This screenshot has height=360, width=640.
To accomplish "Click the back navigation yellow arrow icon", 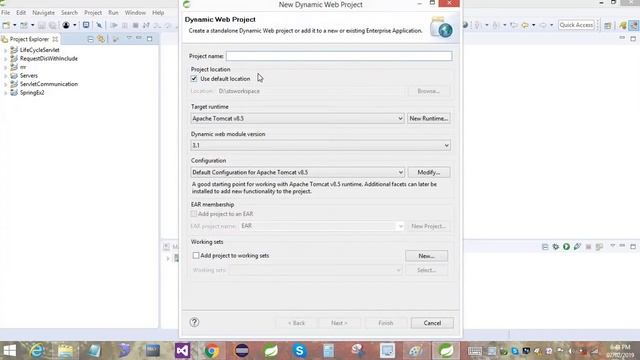I will point(525,25).
